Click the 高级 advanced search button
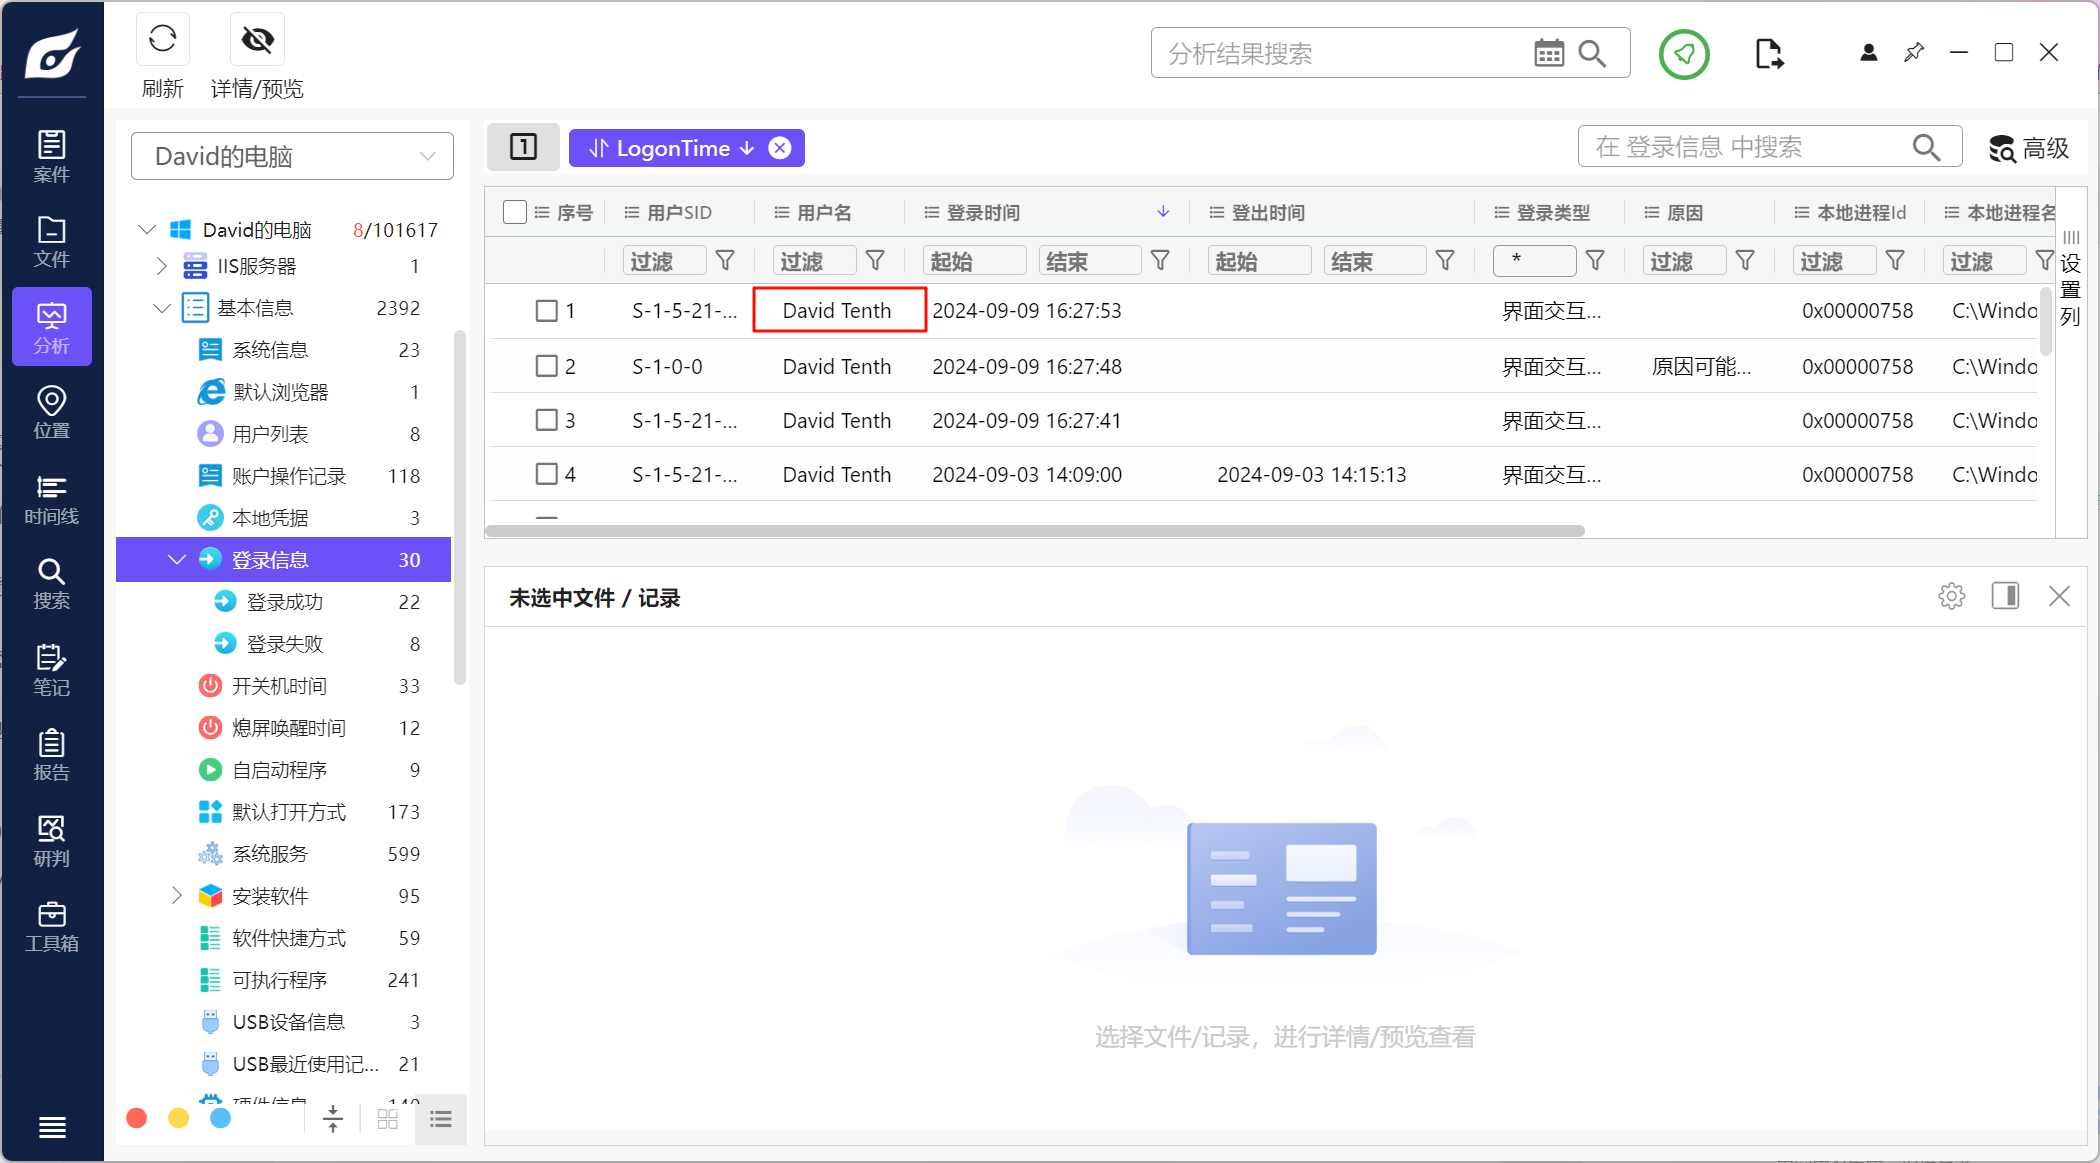Screen dimensions: 2100x1163 coord(2028,148)
